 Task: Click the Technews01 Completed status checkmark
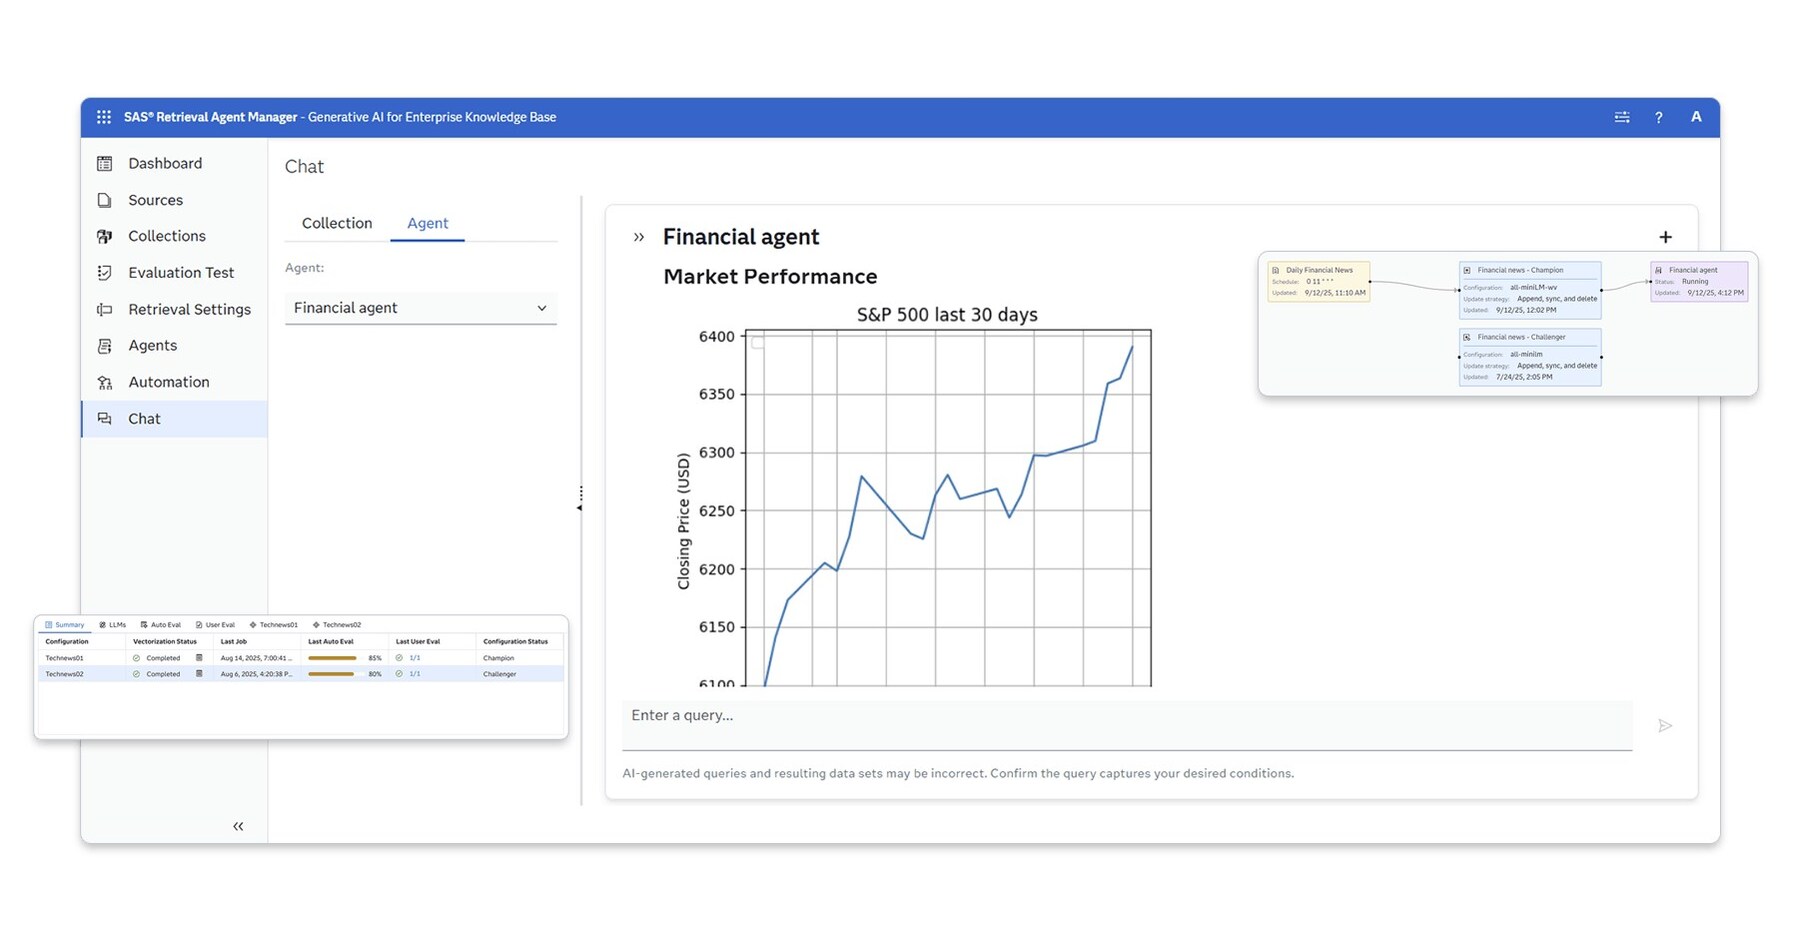point(136,658)
